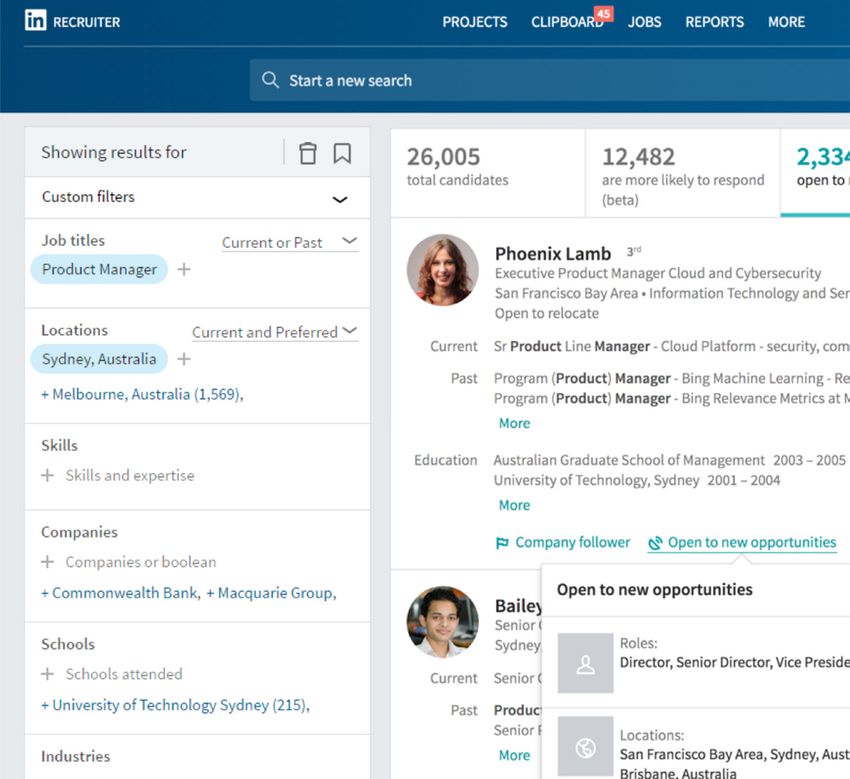This screenshot has height=779, width=850.
Task: Click the LinkedIn Recruiter logo
Action: pos(72,21)
